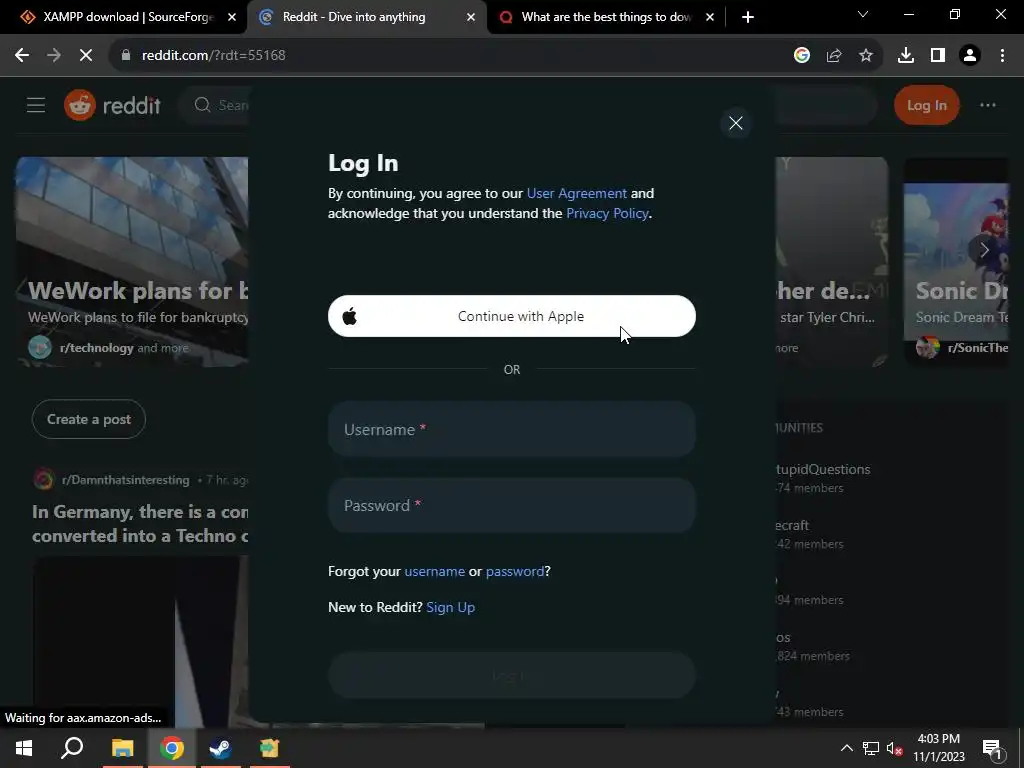This screenshot has height=768, width=1024.
Task: Open the Sonic Dream Team card
Action: tap(956, 261)
